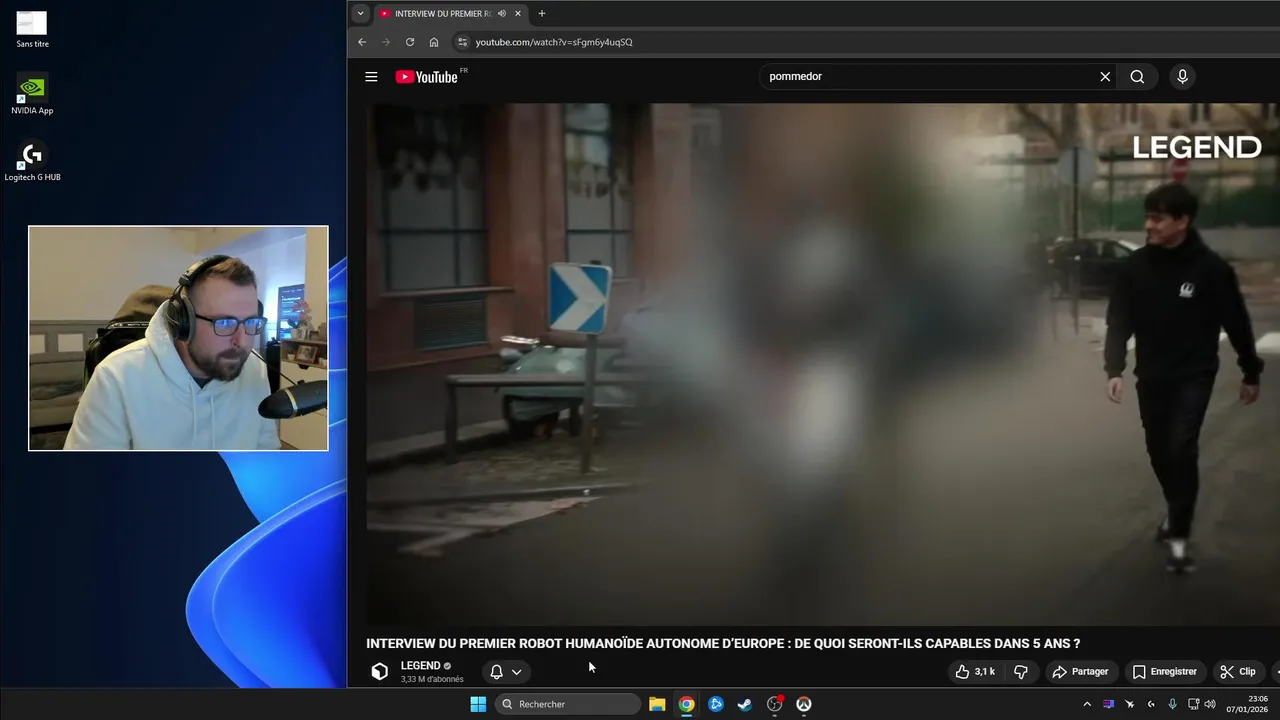Mute tab using speaker icon on tab

point(502,14)
